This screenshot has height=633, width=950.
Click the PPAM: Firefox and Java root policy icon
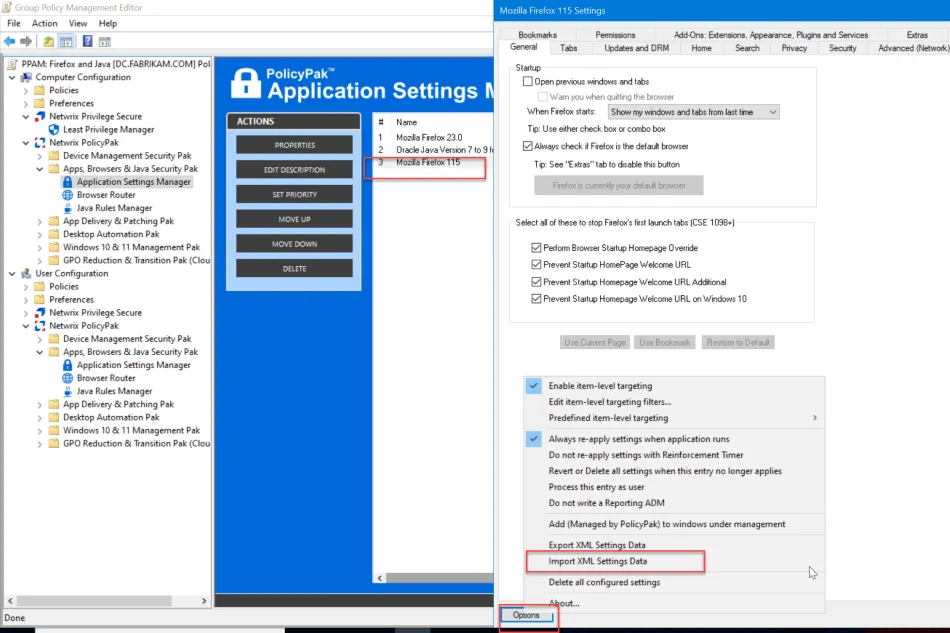coord(12,64)
